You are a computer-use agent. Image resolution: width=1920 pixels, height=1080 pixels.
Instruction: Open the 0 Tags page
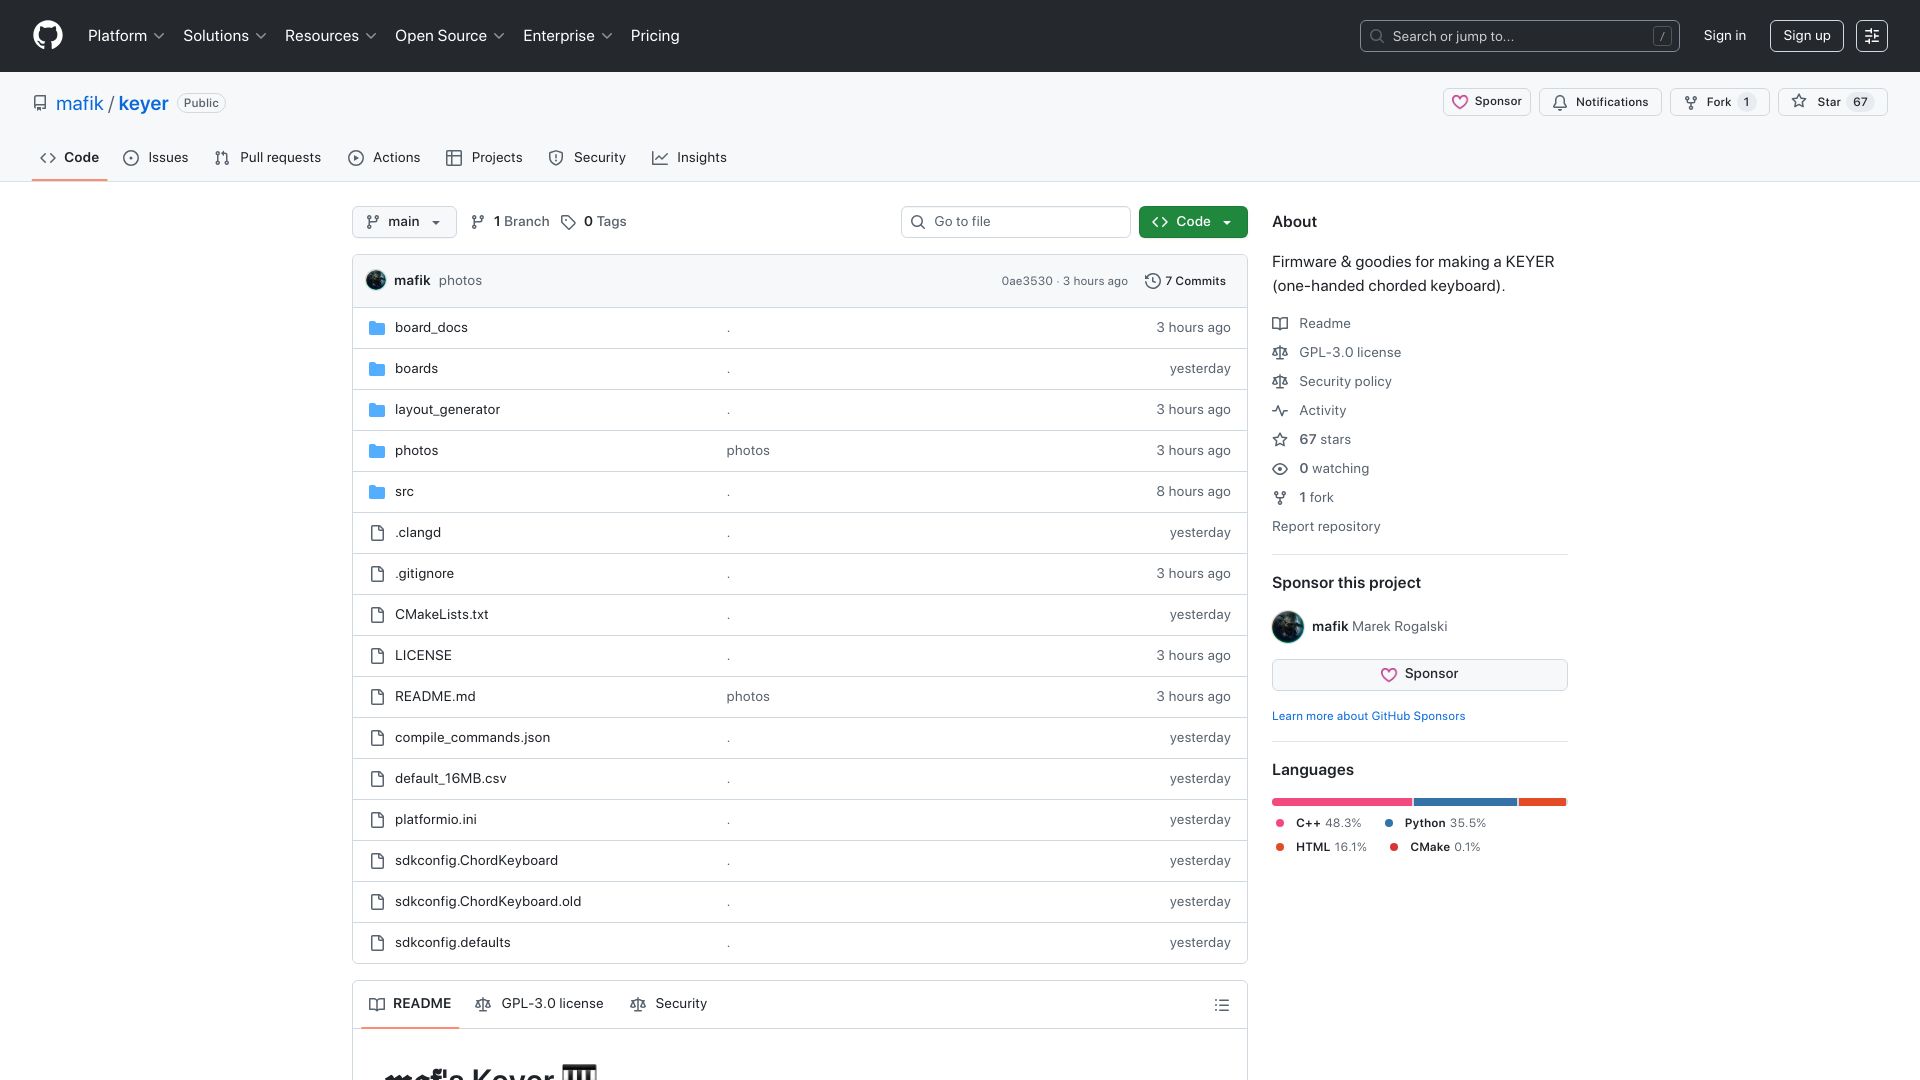594,222
